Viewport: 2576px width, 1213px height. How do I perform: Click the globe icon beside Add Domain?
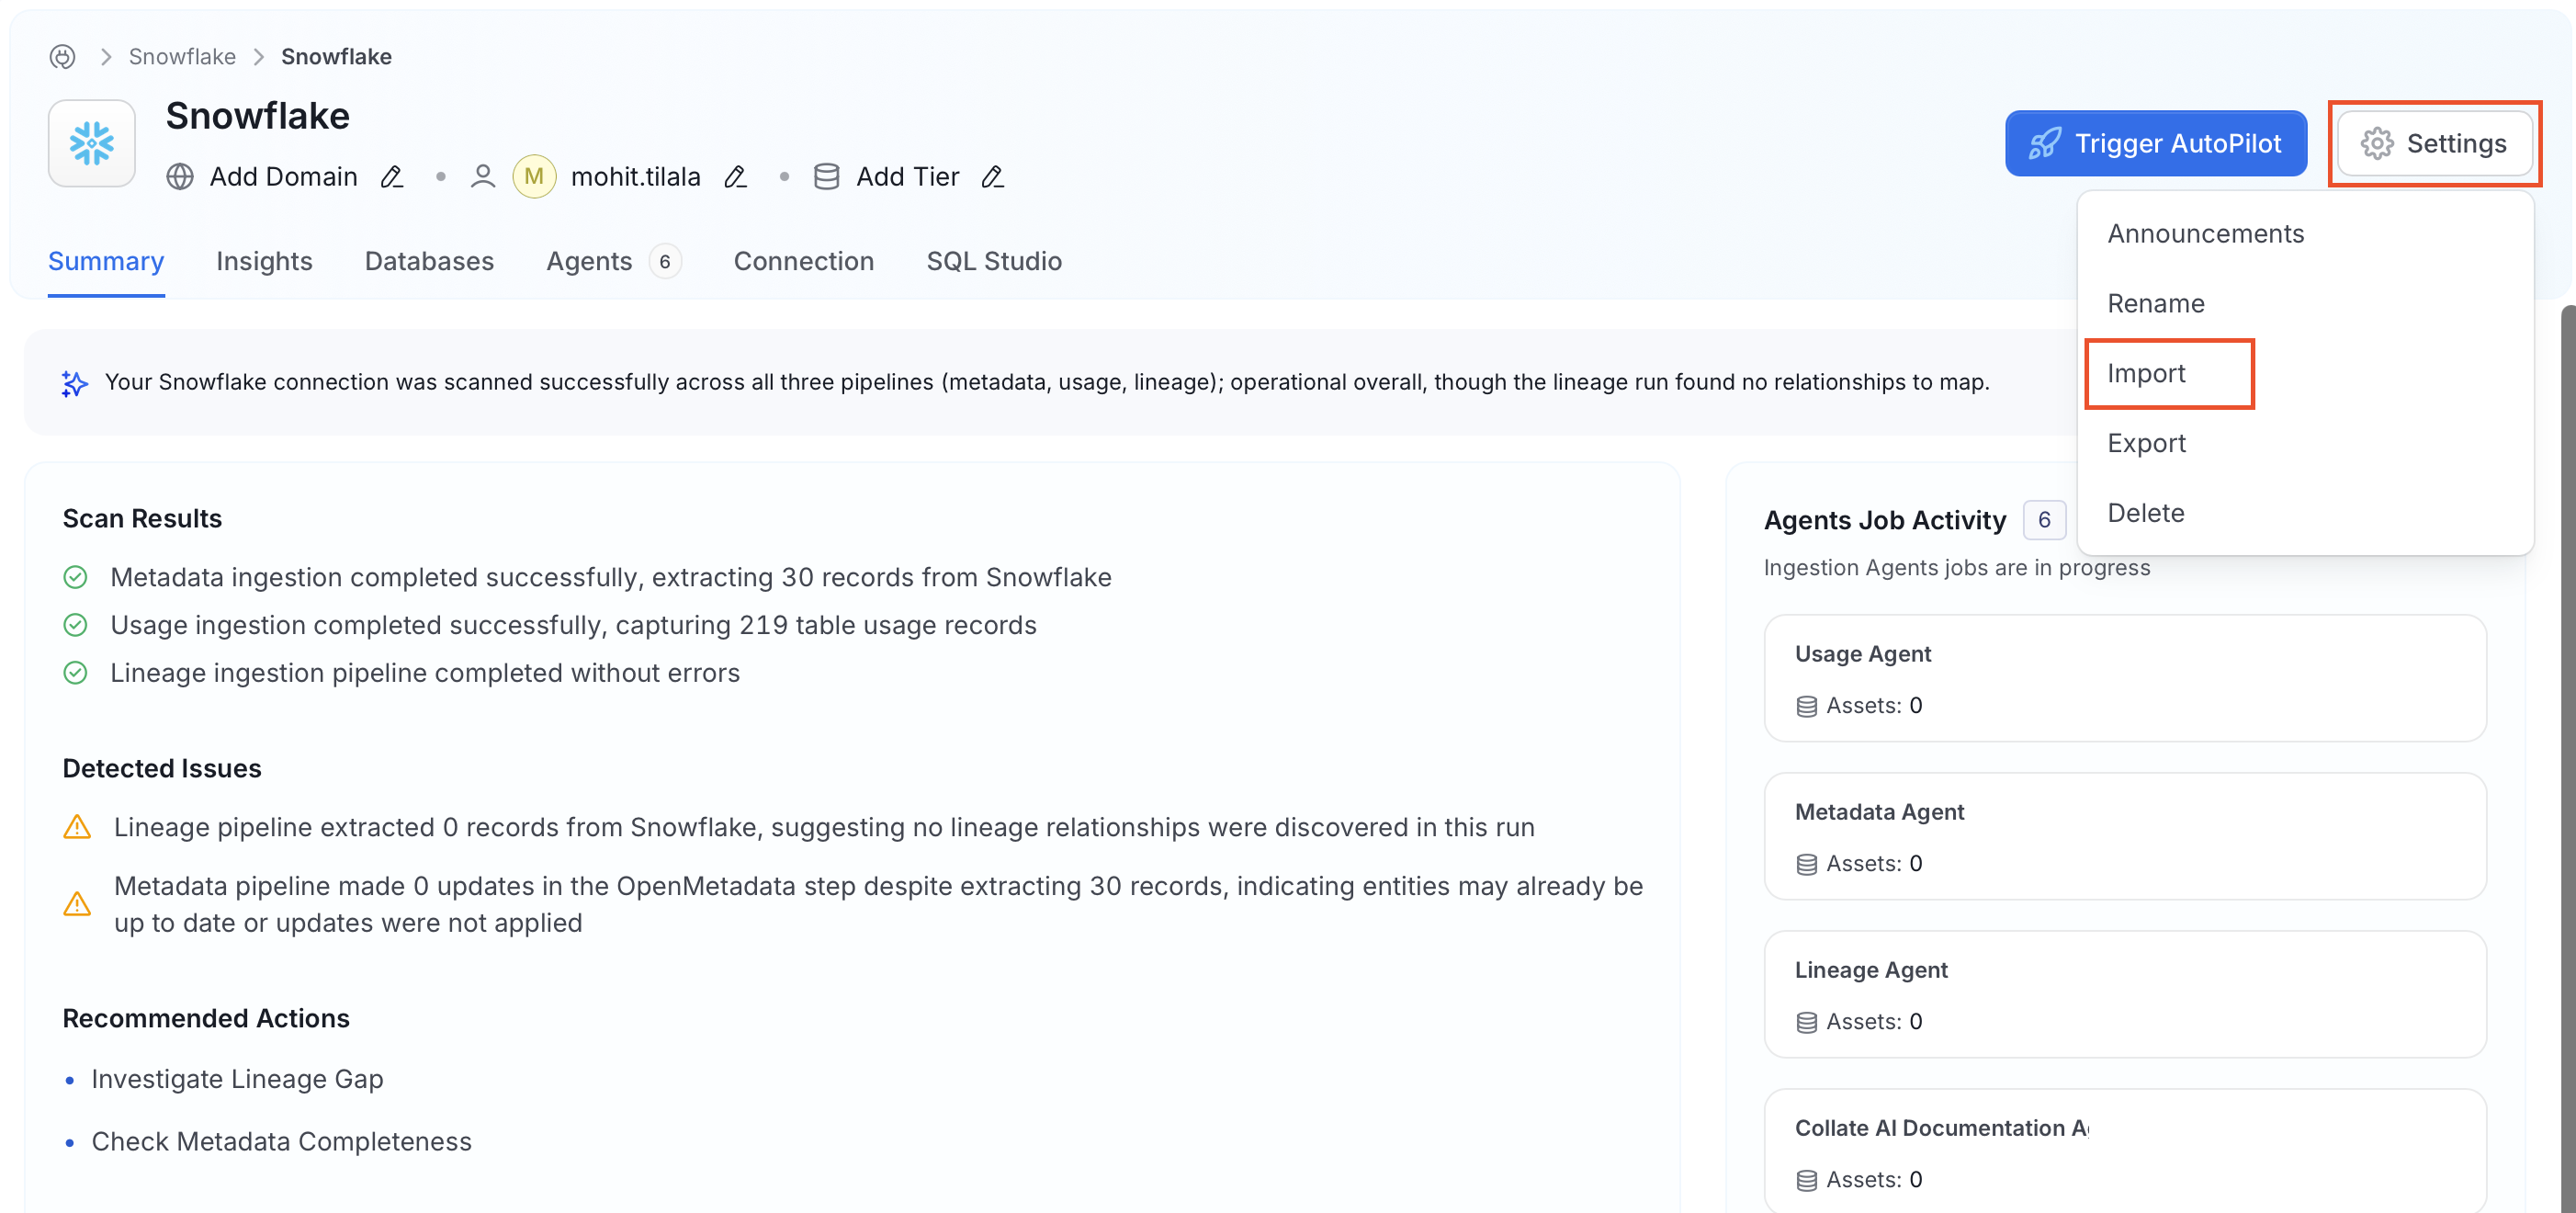pyautogui.click(x=180, y=177)
